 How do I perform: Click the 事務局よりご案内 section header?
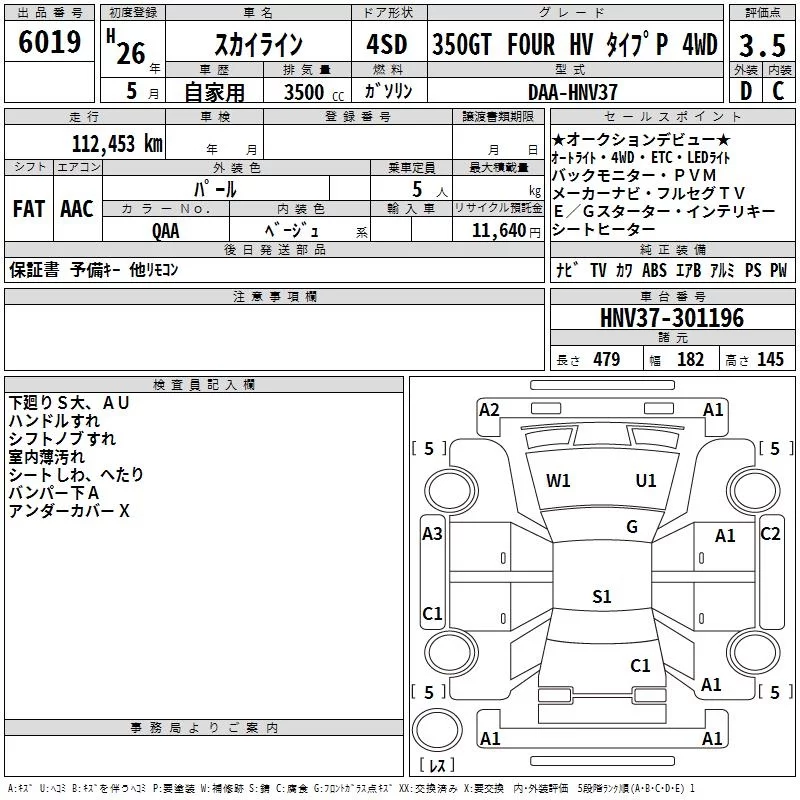[204, 728]
